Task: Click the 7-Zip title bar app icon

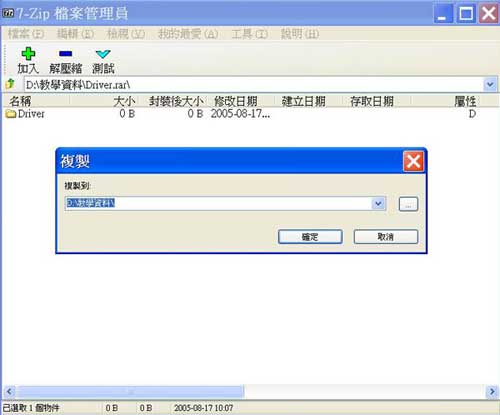Action: [x=8, y=13]
